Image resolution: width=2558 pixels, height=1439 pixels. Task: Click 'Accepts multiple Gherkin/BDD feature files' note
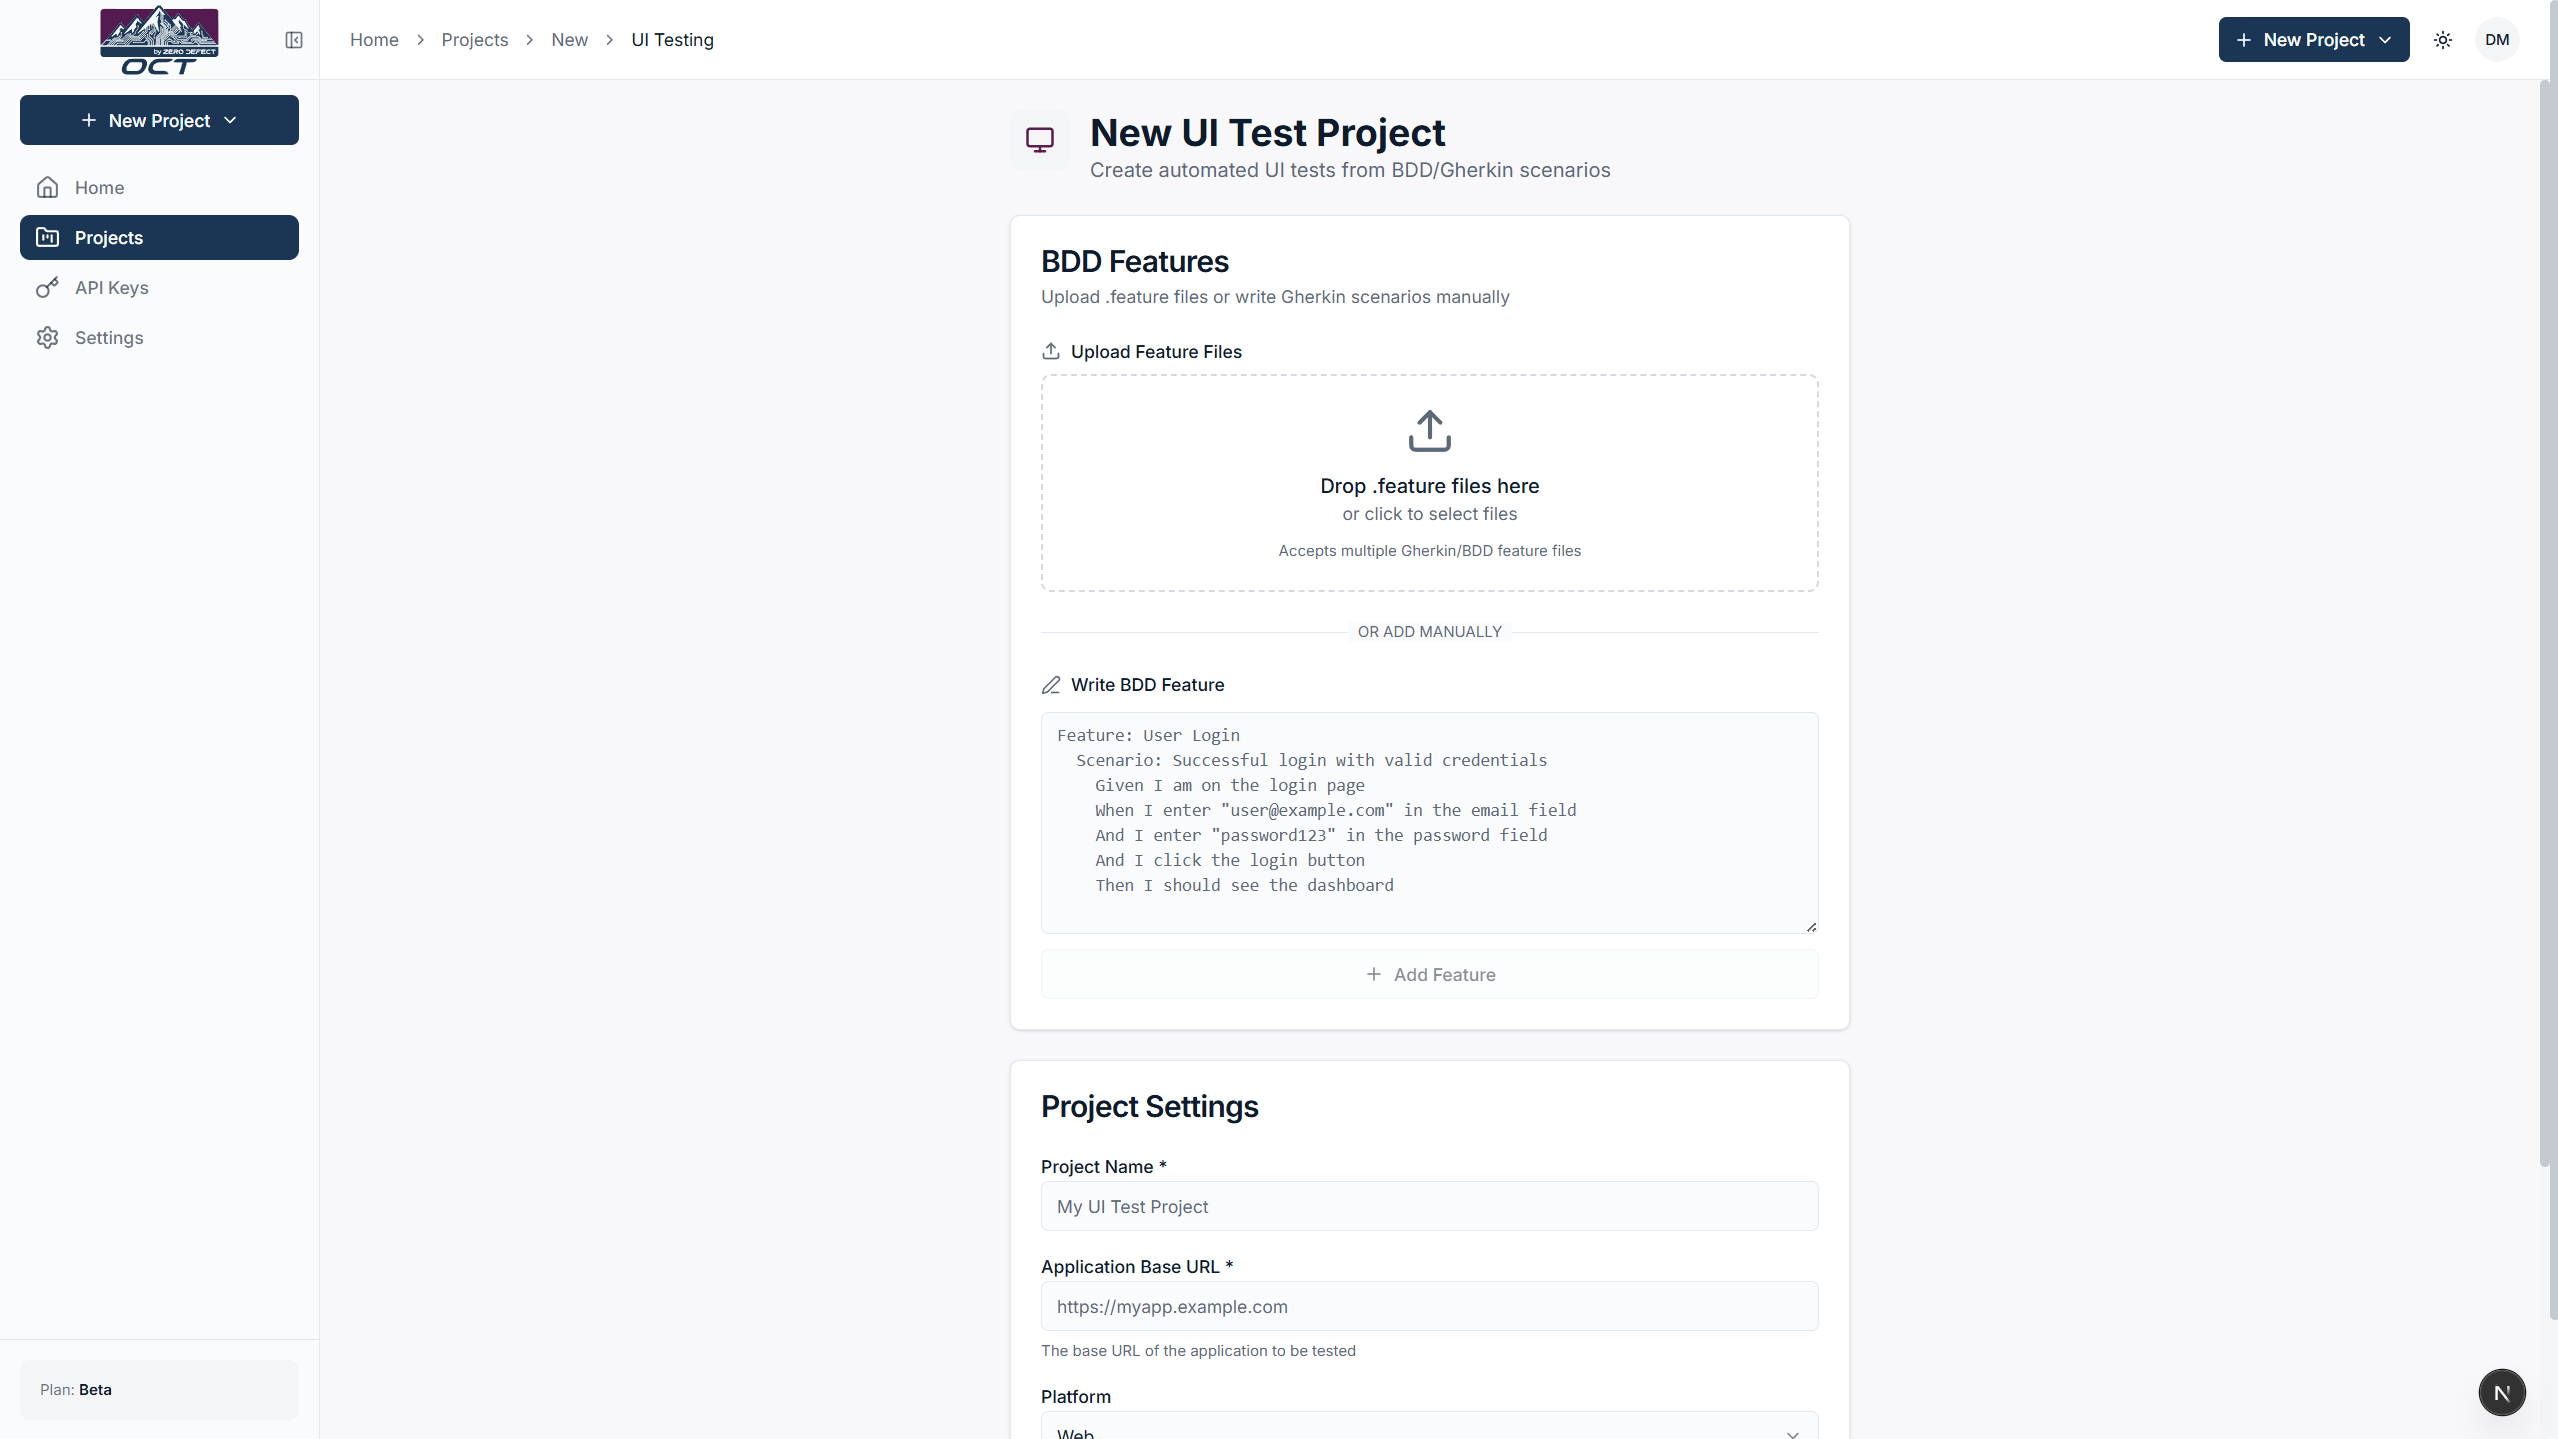click(1430, 551)
